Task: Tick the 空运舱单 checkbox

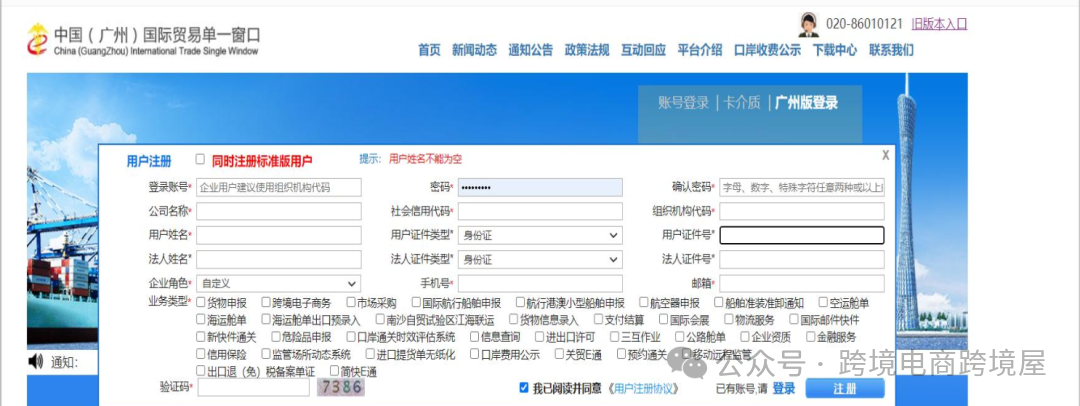Action: (x=823, y=302)
